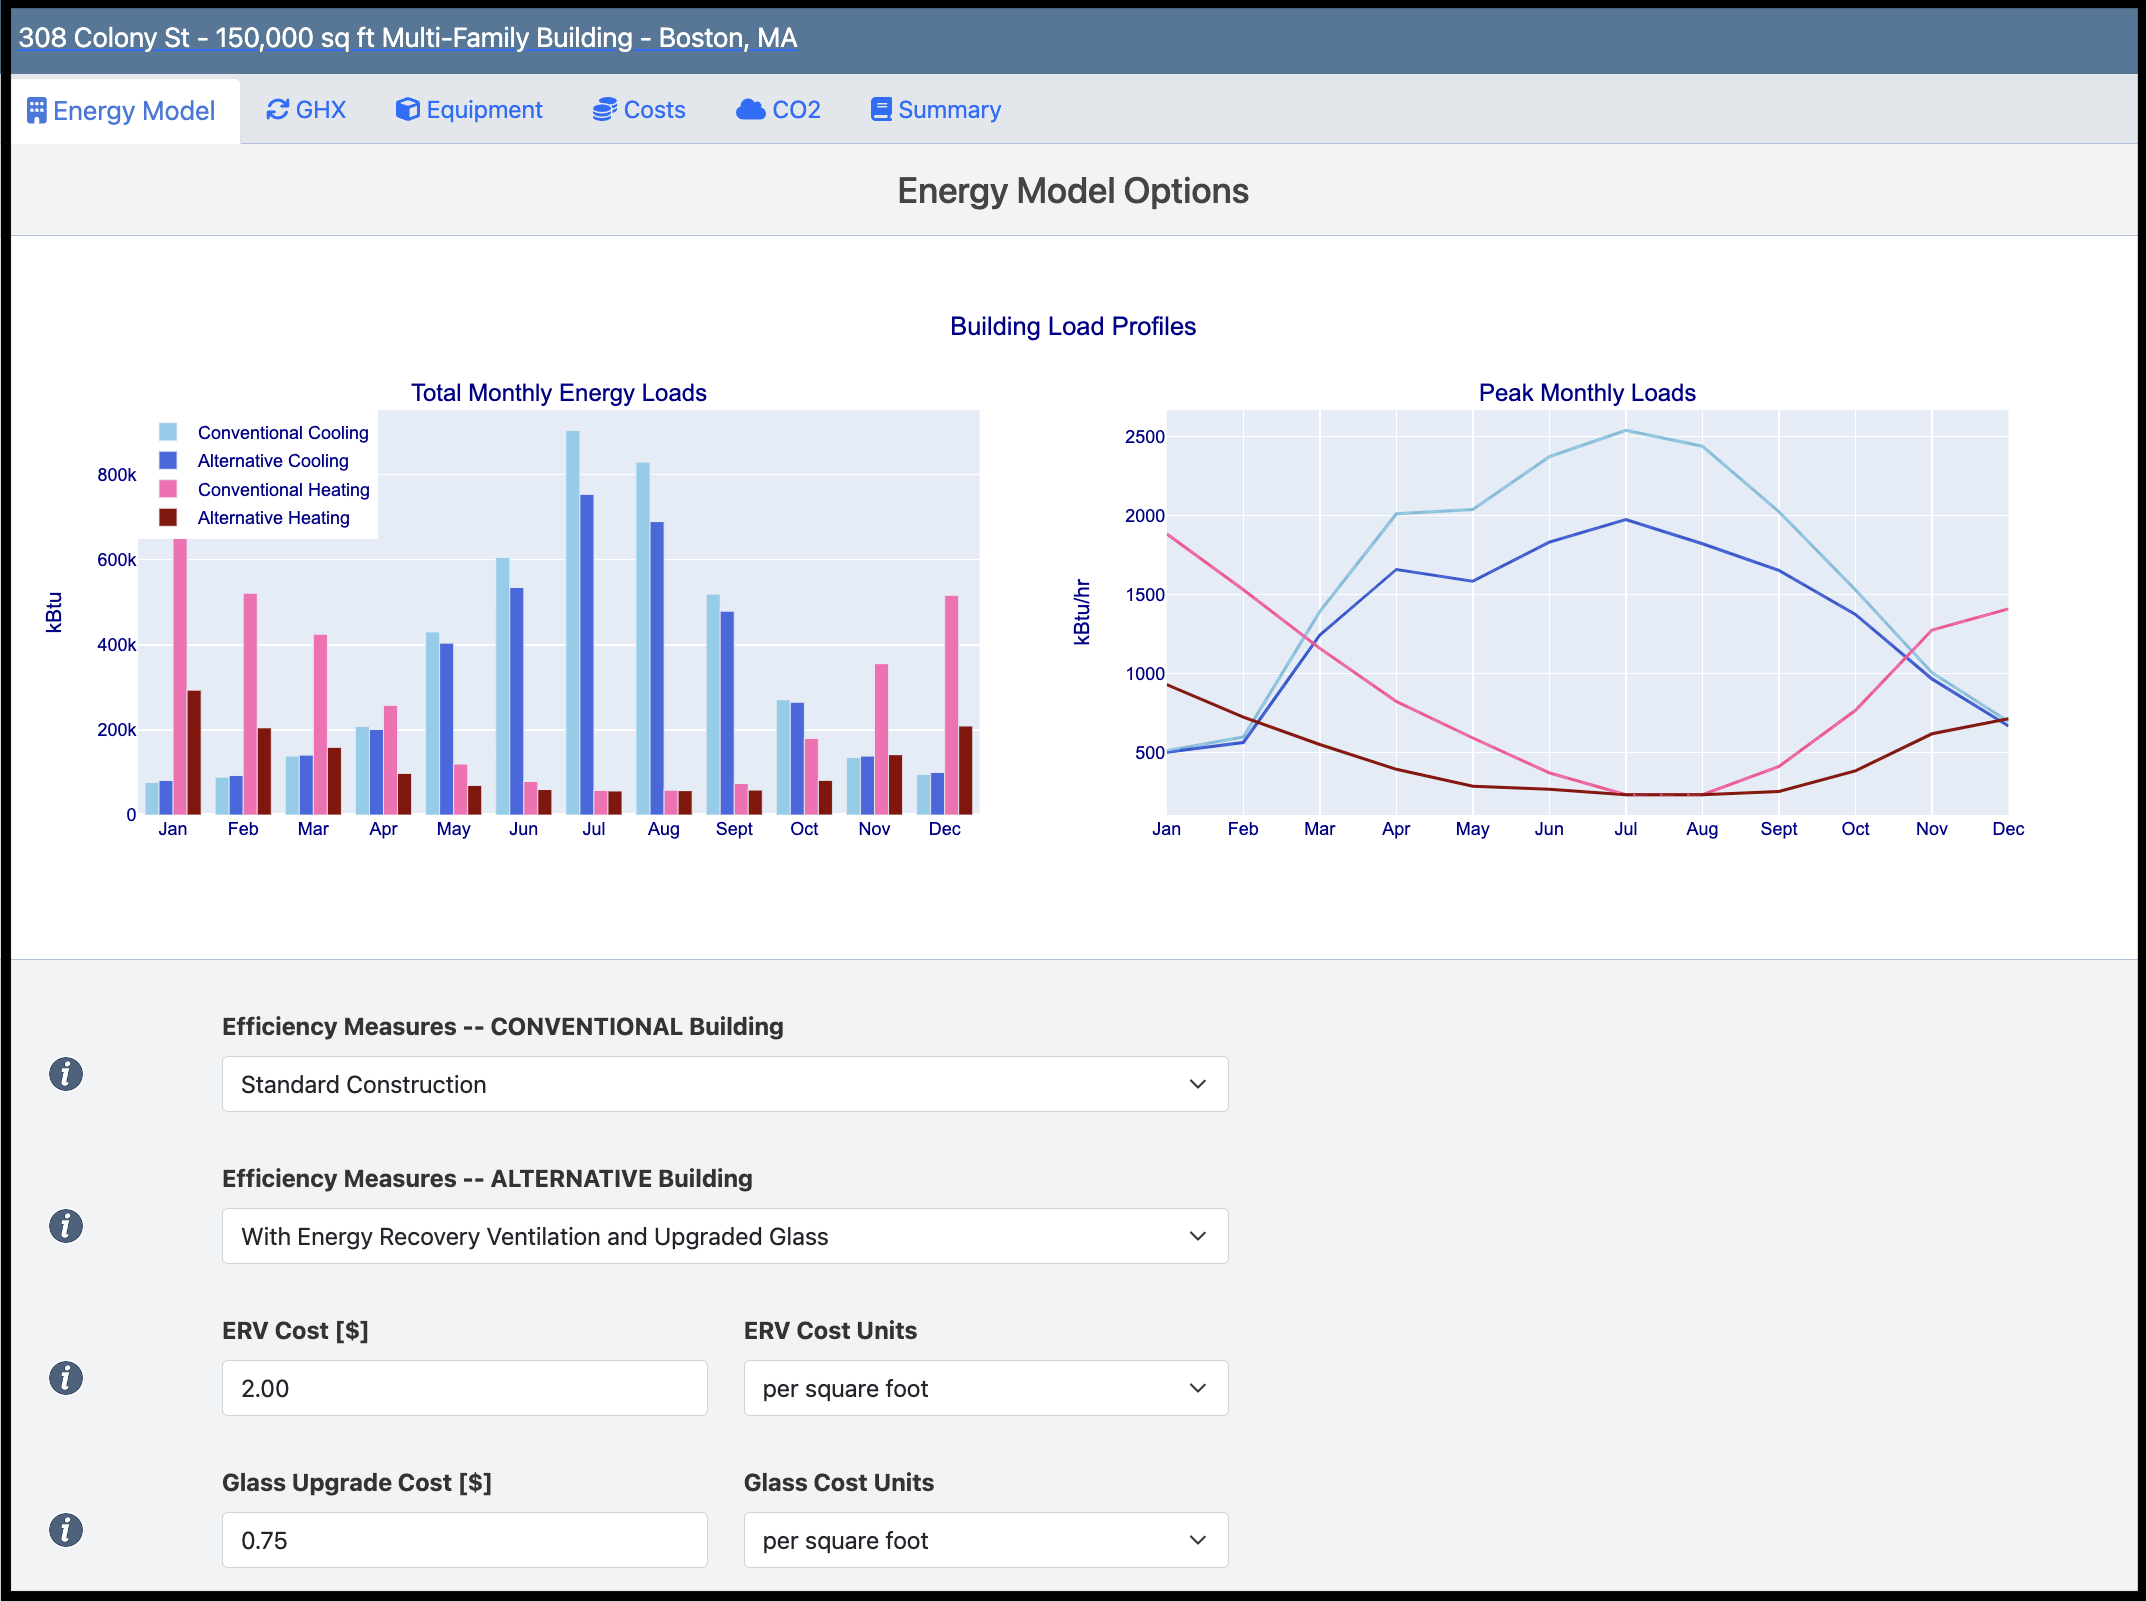Toggle Alternative Cooling series in chart legend
The height and width of the screenshot is (1602, 2146).
click(x=272, y=461)
